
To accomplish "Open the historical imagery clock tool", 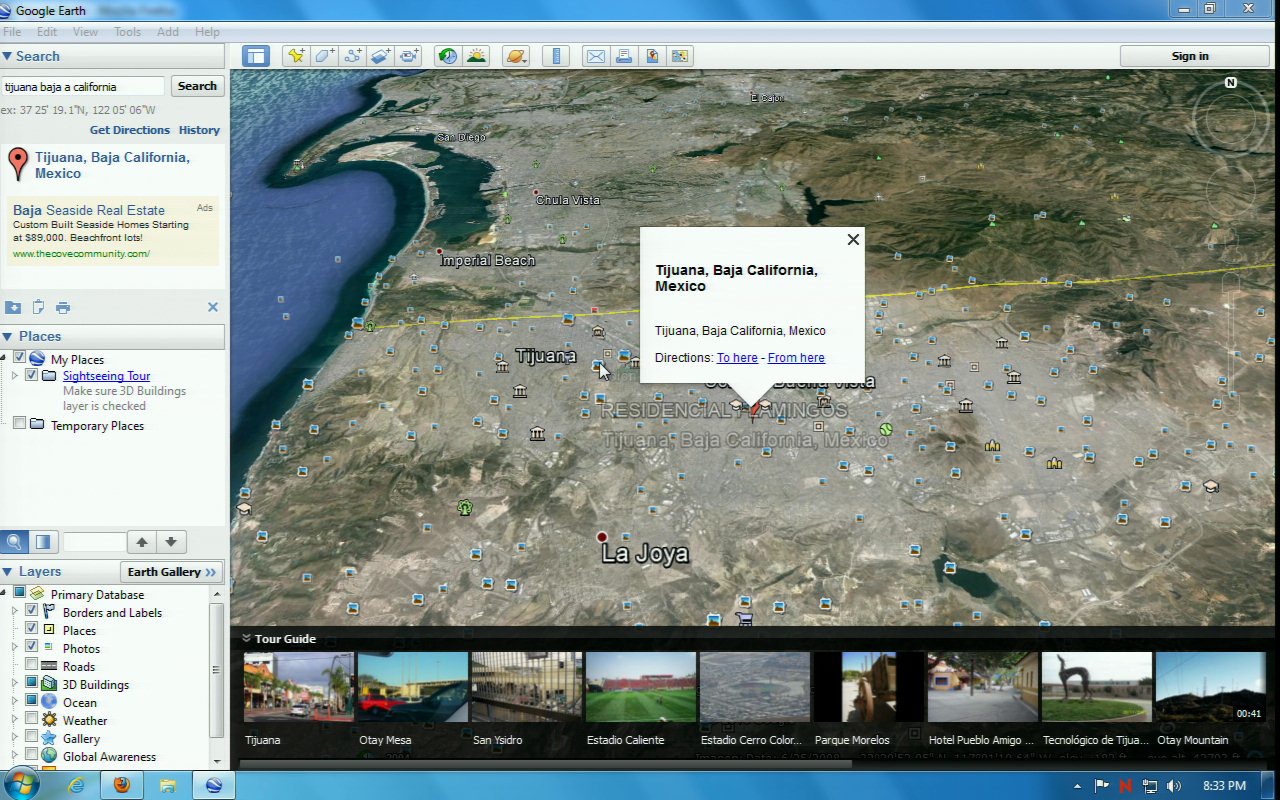I will coord(447,56).
